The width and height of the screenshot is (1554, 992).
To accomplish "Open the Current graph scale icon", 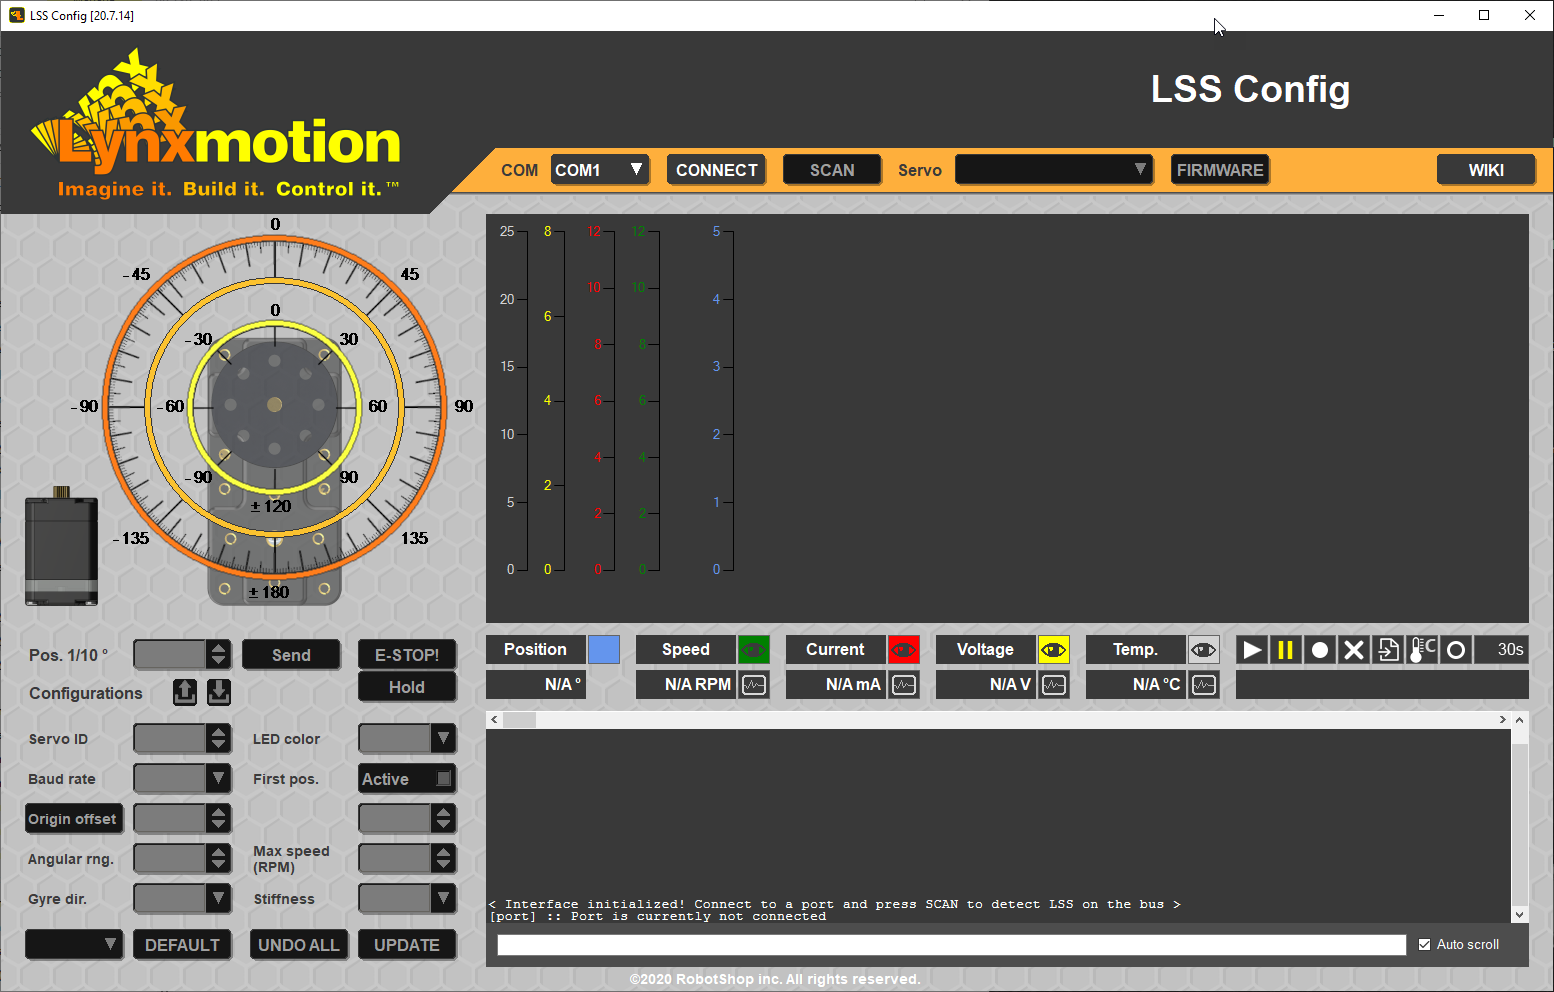I will 904,685.
